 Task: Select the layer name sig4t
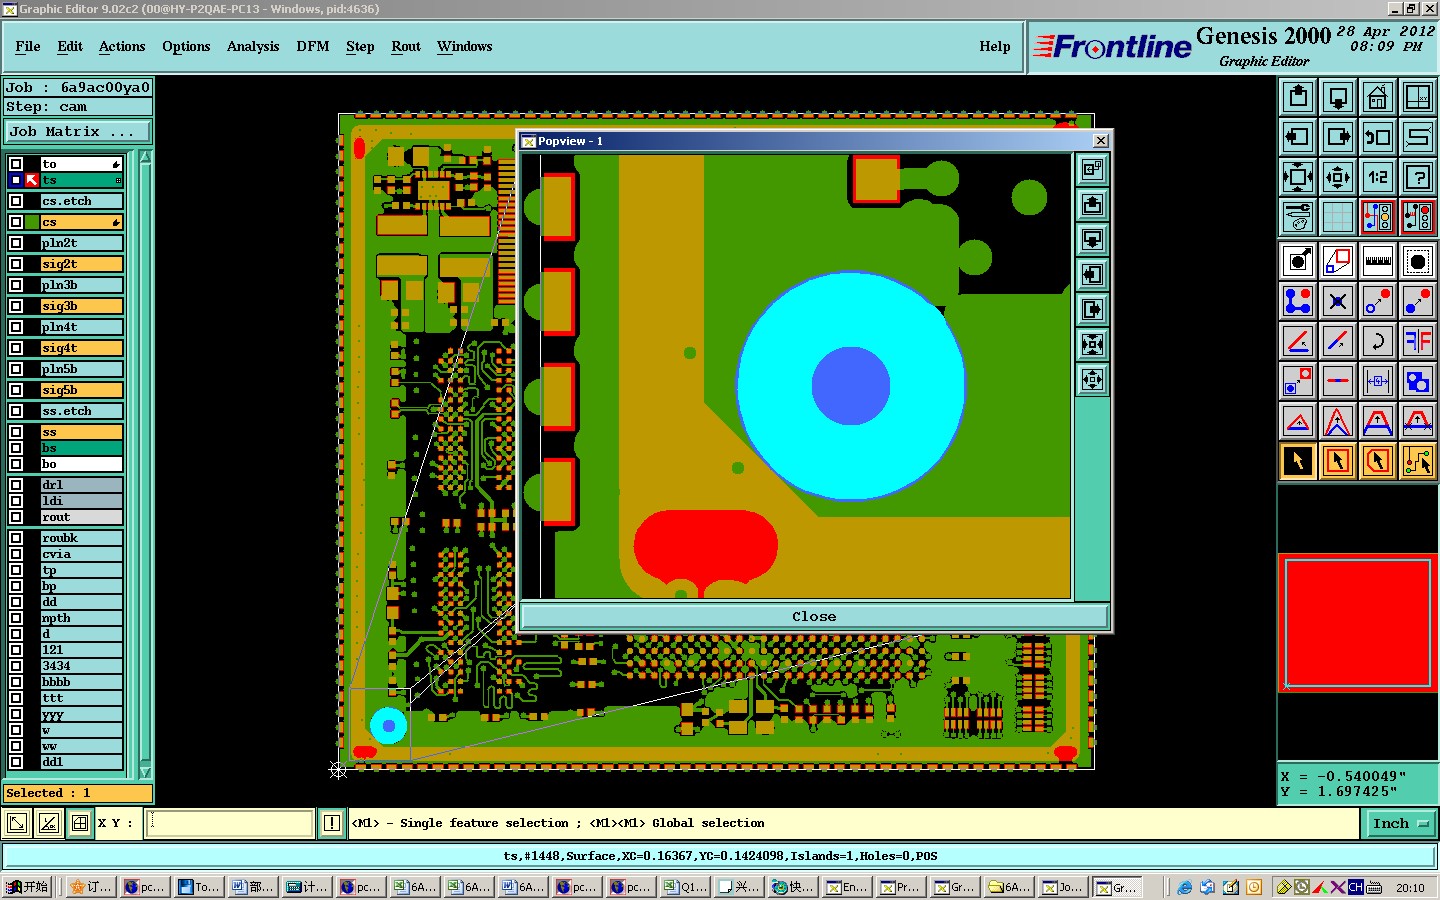pos(81,348)
